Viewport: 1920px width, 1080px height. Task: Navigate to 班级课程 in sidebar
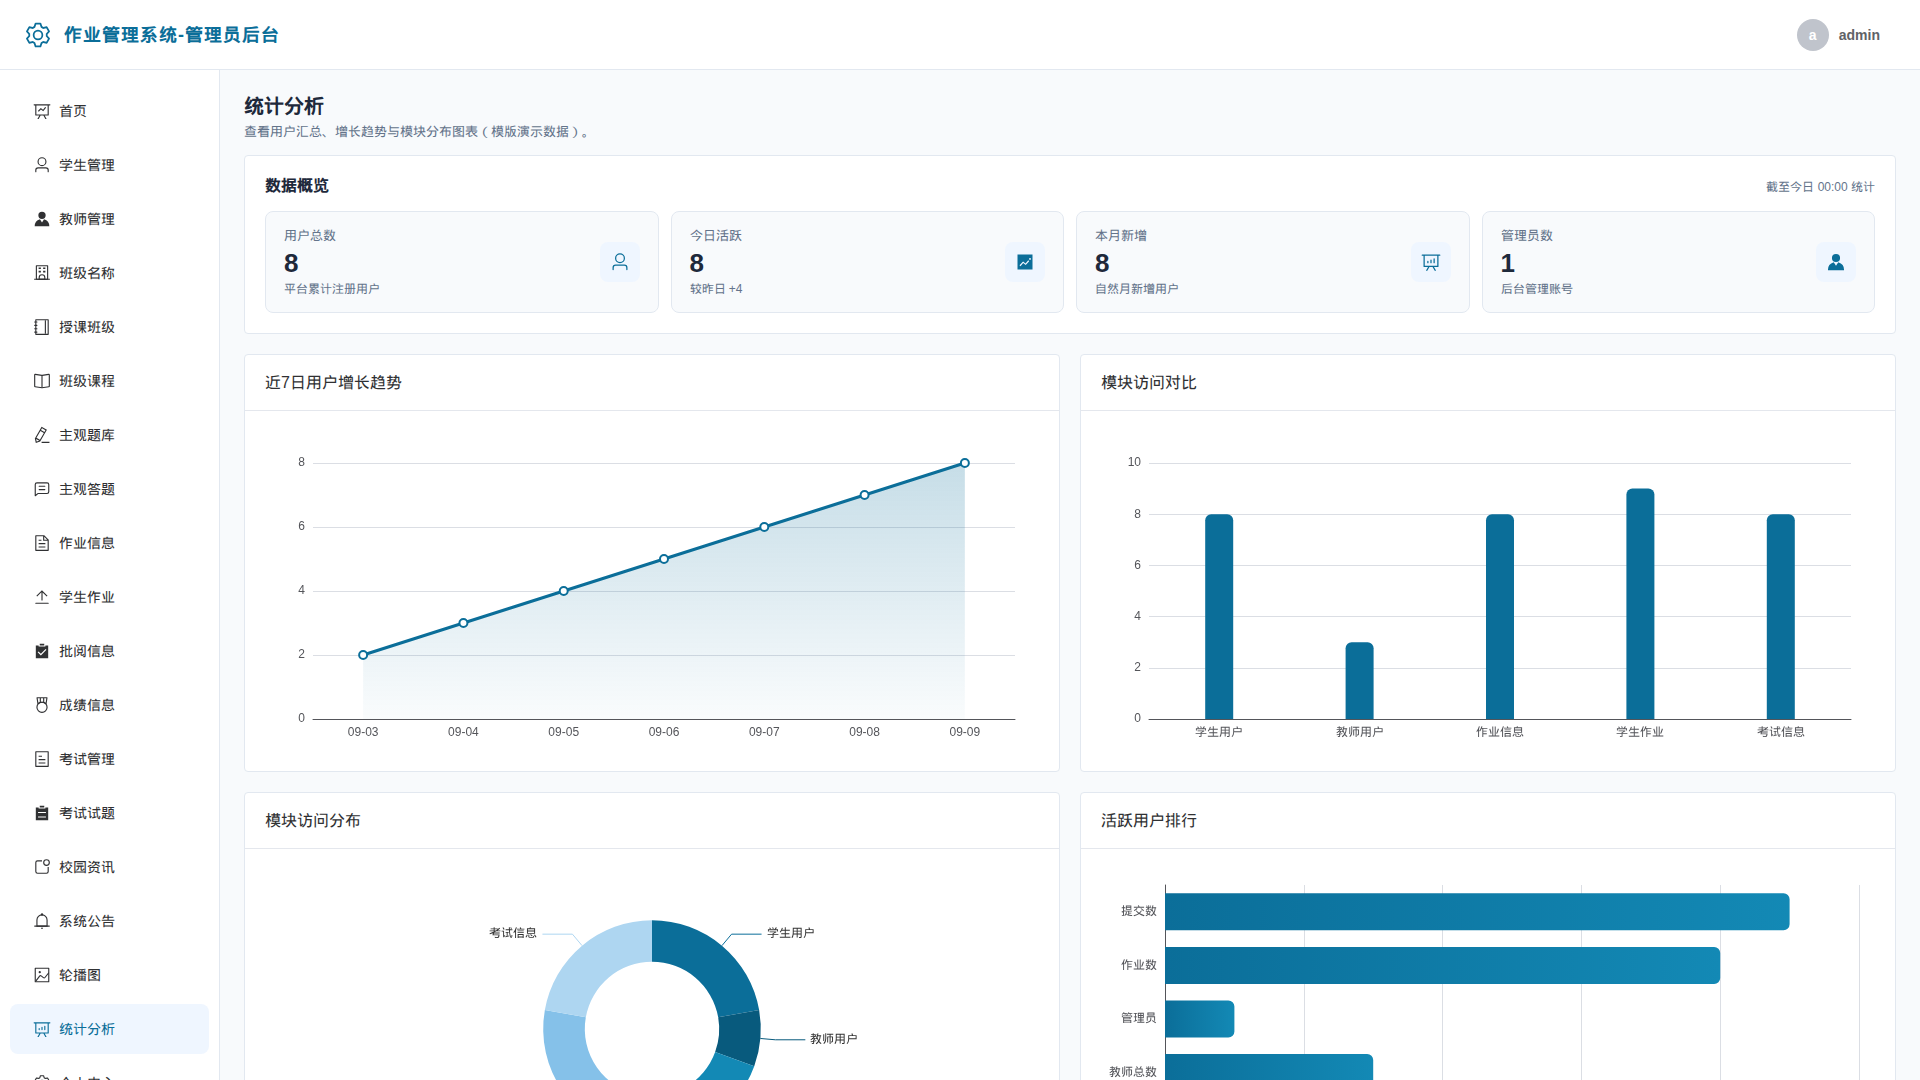tap(109, 381)
